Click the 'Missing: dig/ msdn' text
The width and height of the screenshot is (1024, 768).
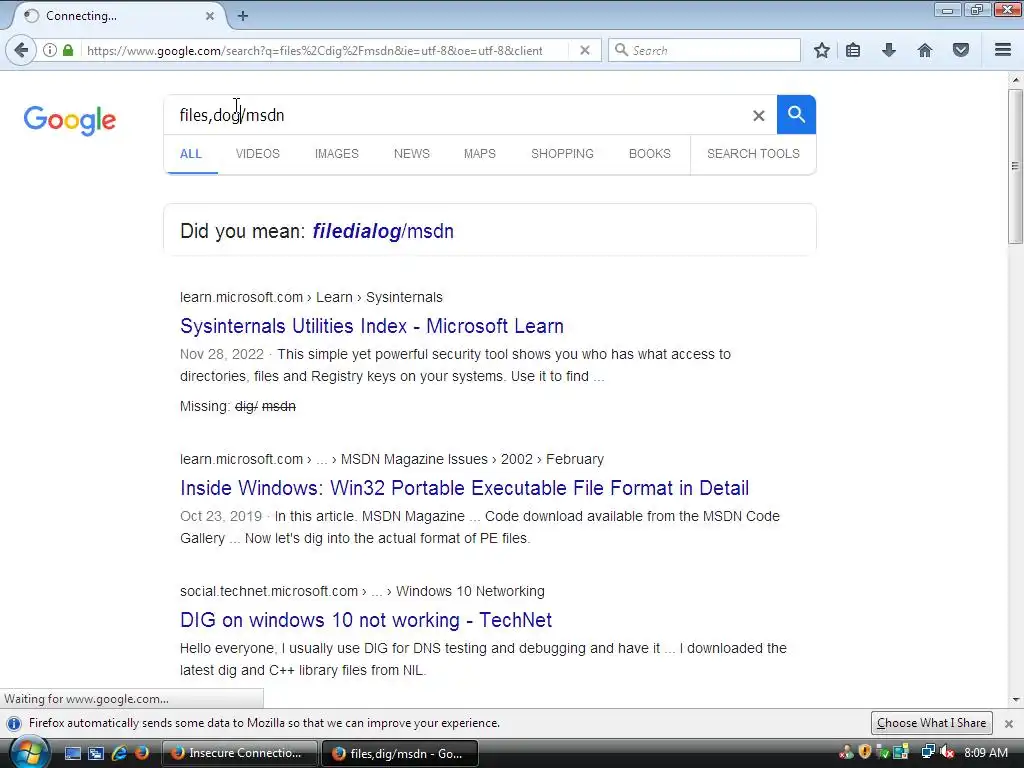pos(238,406)
